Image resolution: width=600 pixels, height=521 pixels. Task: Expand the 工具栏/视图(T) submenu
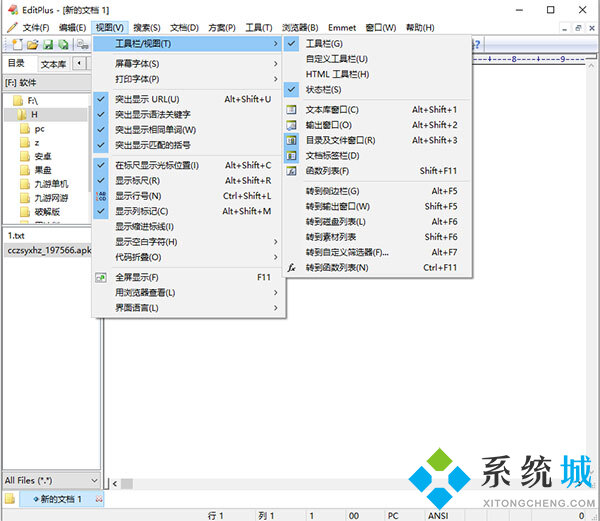(188, 44)
